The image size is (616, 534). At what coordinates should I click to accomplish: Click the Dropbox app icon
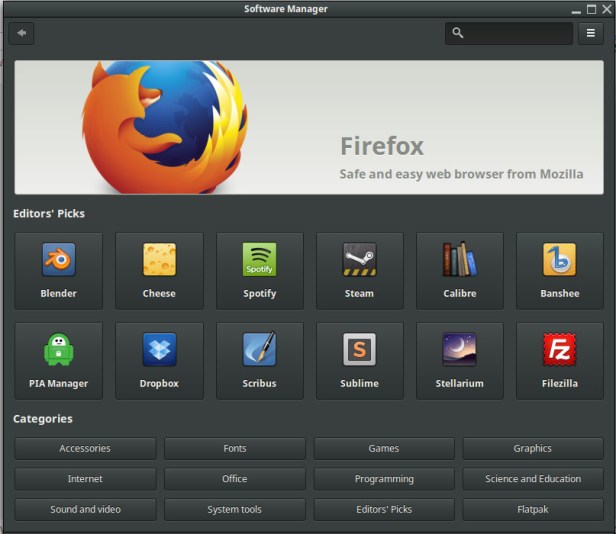tap(159, 350)
